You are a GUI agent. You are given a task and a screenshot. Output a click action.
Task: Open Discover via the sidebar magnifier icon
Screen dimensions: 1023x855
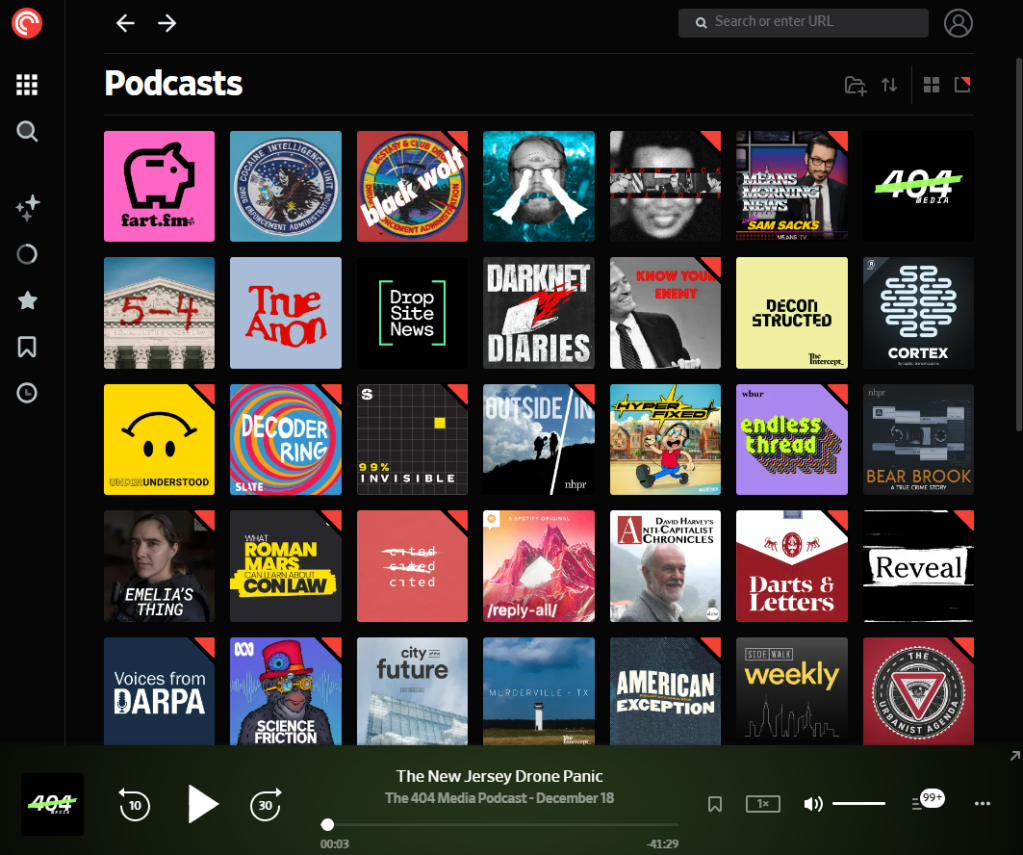[x=27, y=131]
